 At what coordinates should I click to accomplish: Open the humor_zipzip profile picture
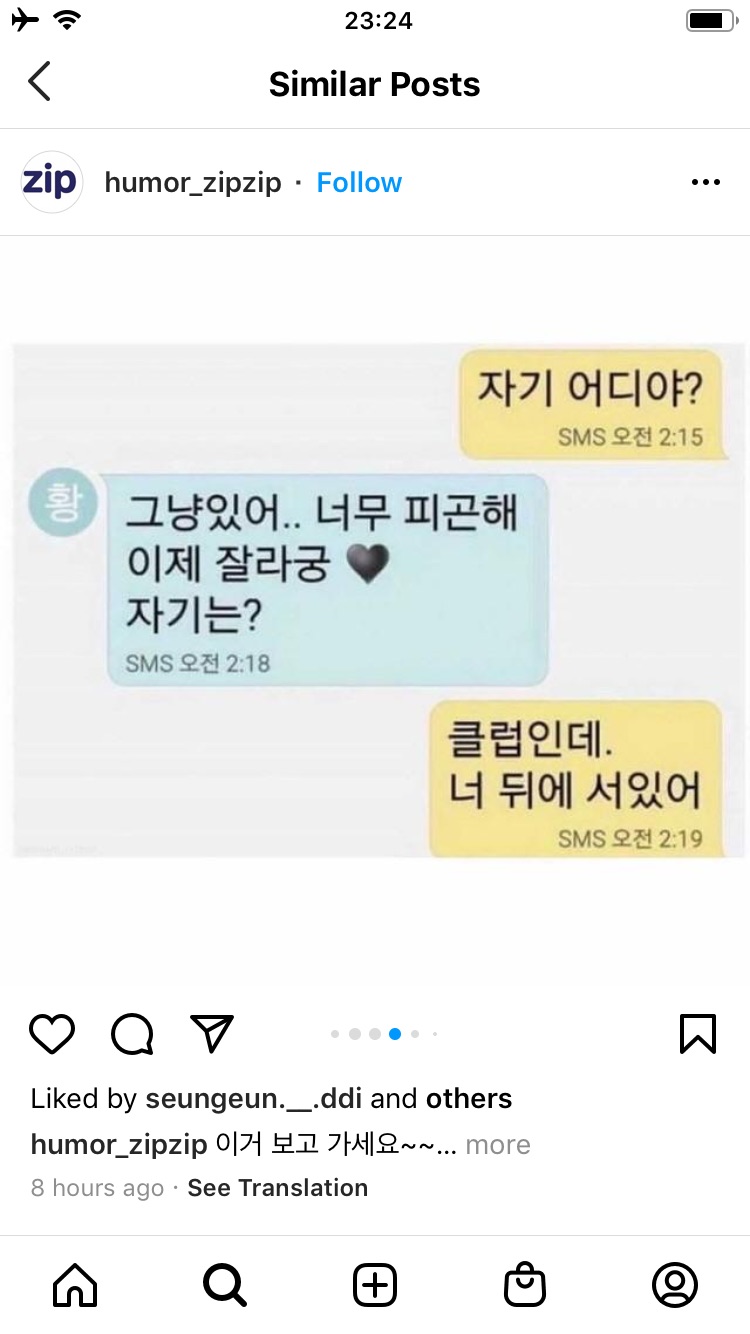[51, 182]
